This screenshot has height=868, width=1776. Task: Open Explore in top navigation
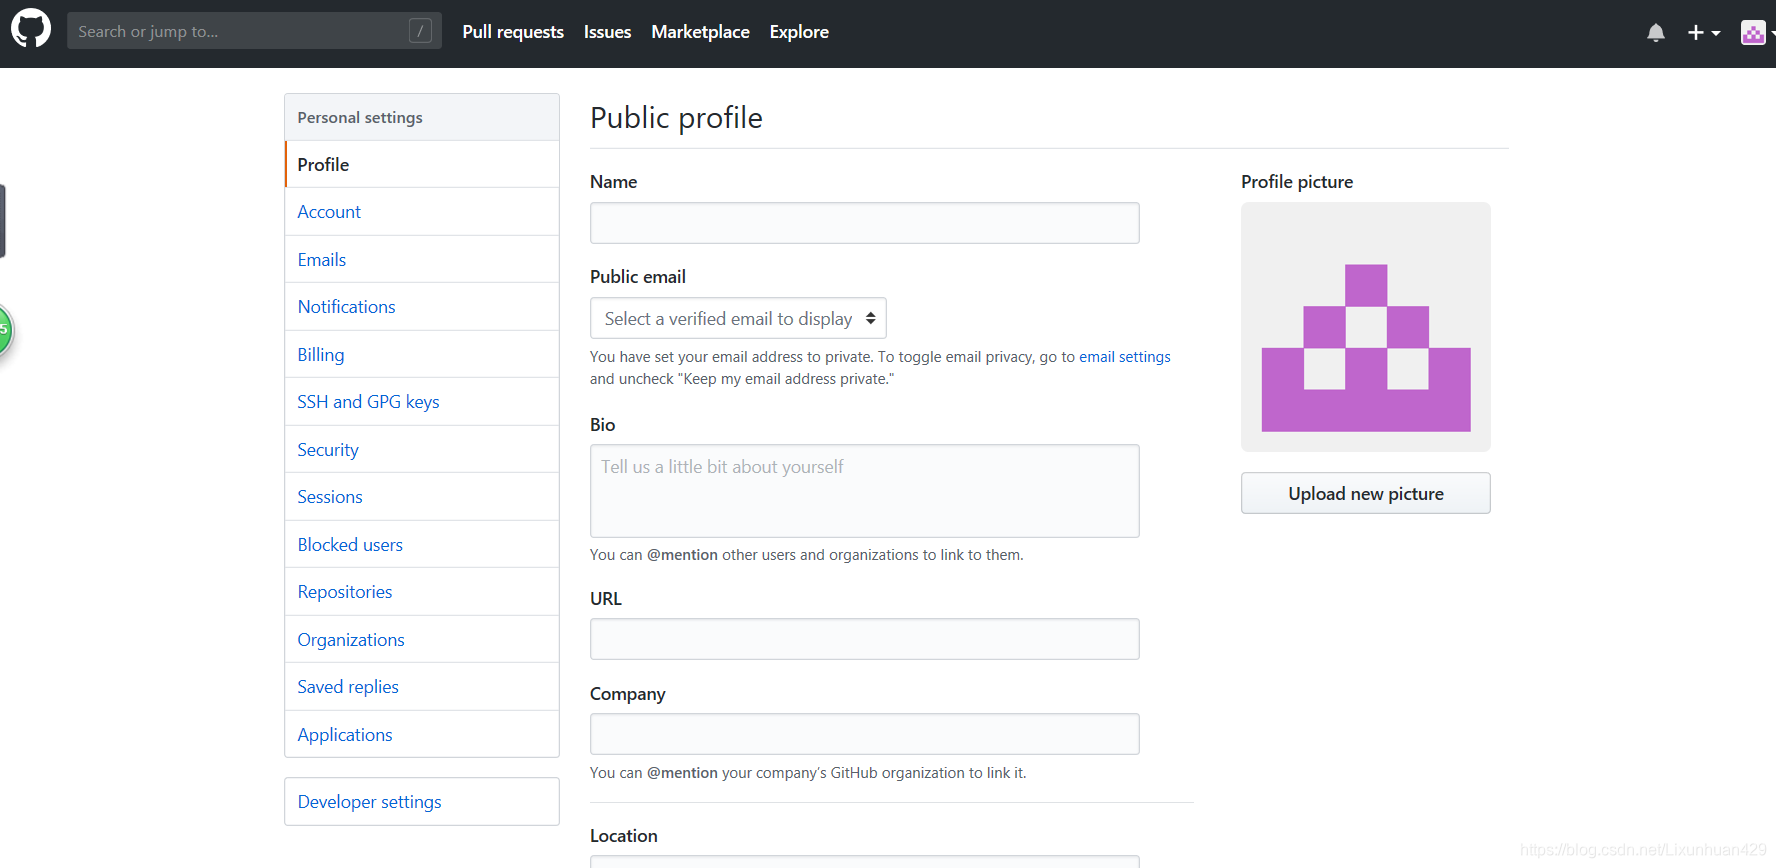pyautogui.click(x=799, y=32)
